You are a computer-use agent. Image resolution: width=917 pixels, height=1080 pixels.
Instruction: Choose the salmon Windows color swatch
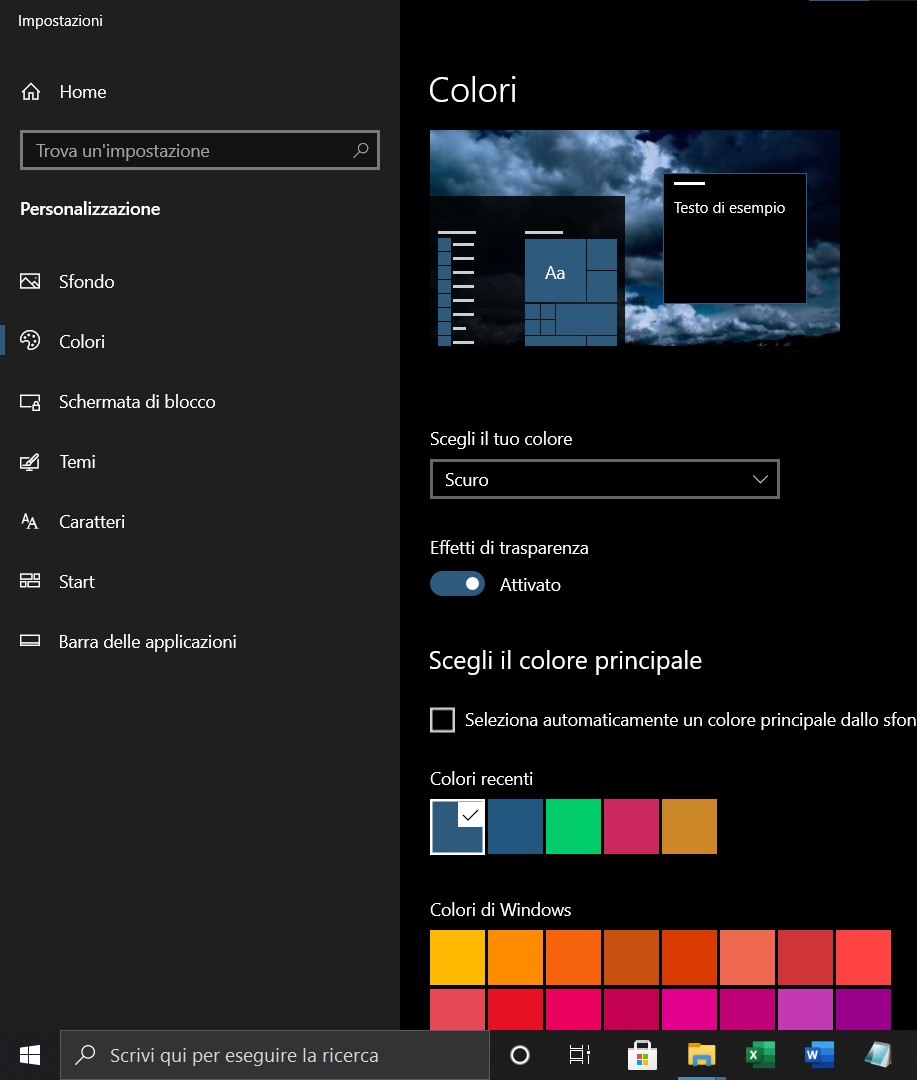click(748, 957)
